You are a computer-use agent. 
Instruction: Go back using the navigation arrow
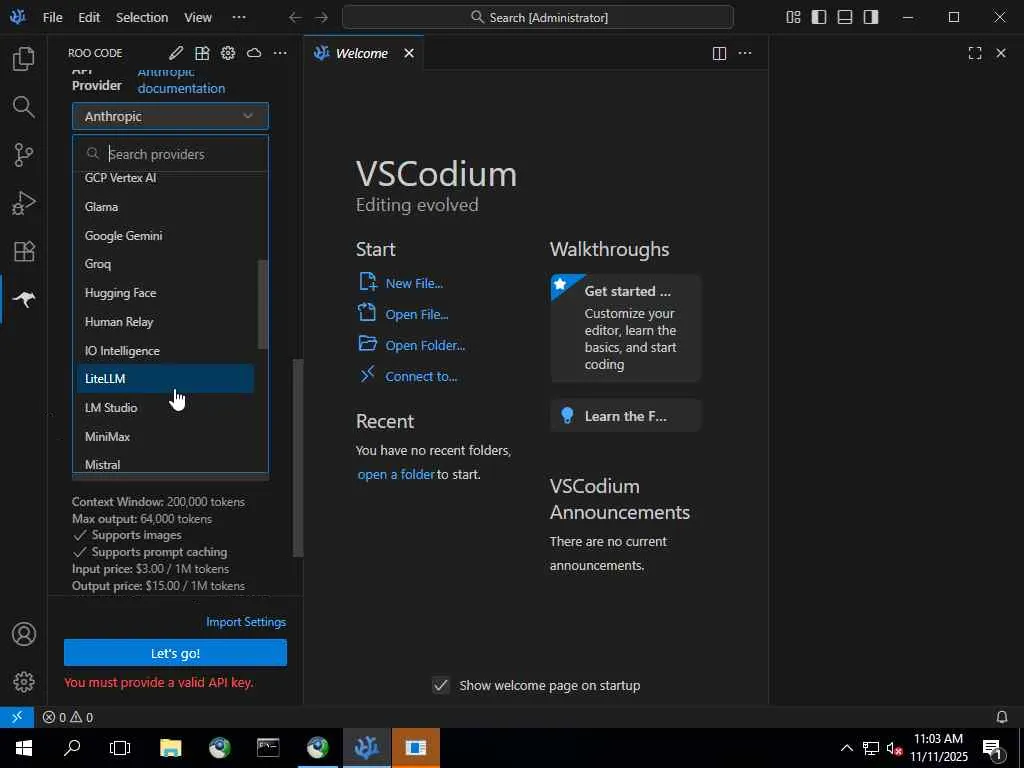[295, 17]
